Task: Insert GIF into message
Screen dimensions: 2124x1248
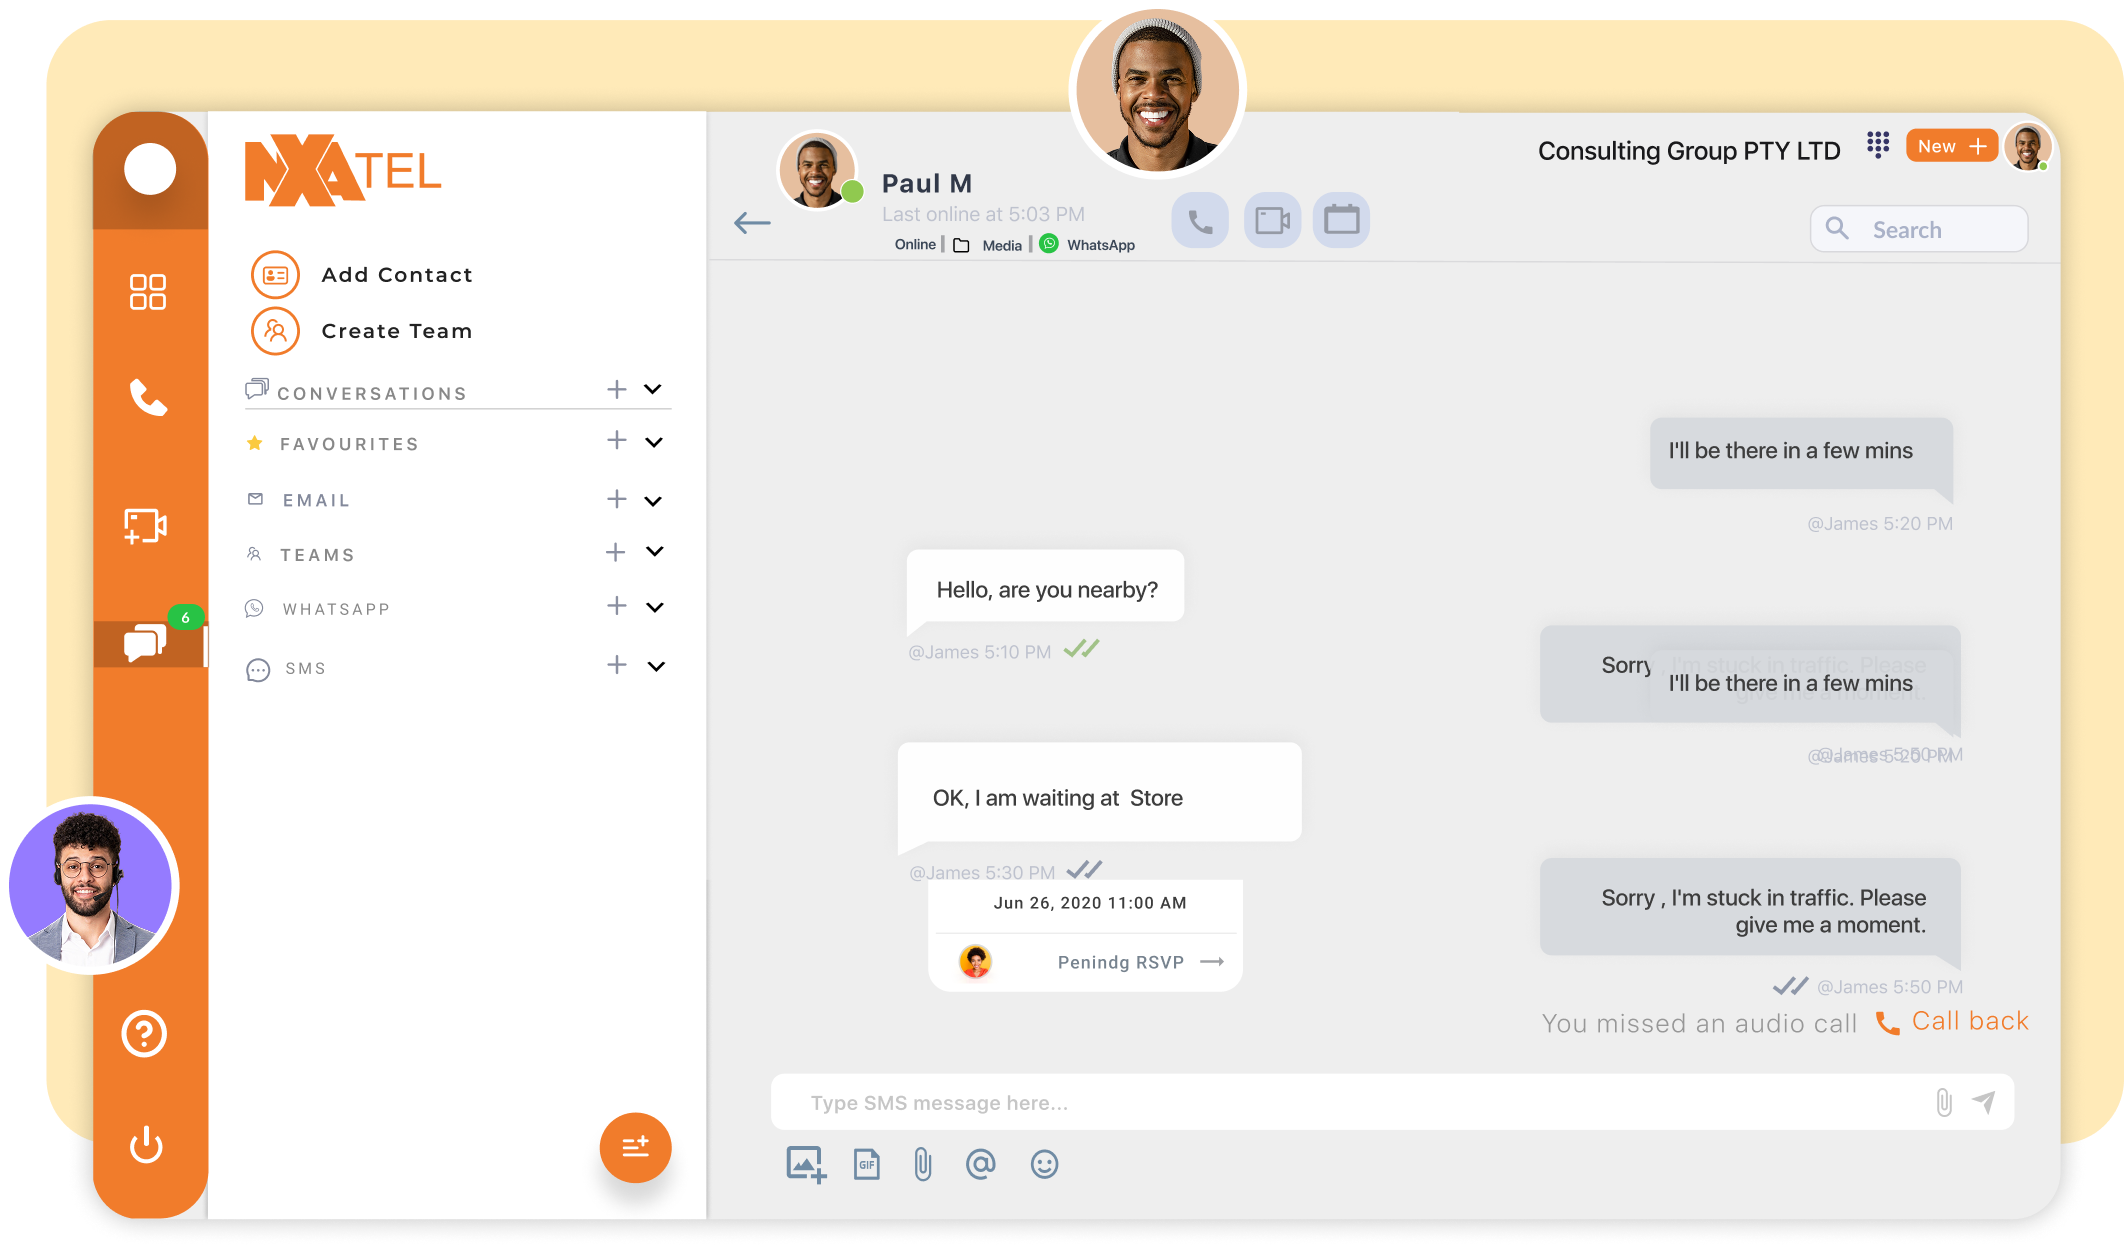Action: tap(866, 1164)
